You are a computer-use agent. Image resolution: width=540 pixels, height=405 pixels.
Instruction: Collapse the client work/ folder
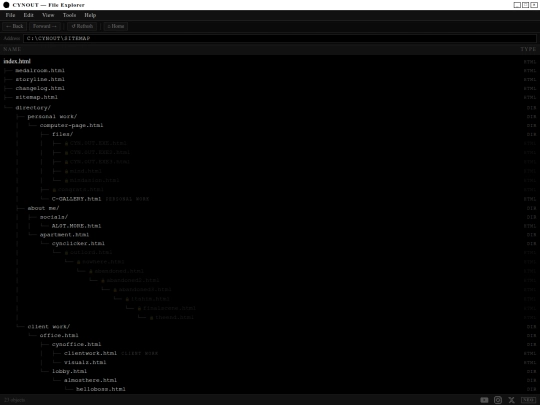point(49,327)
